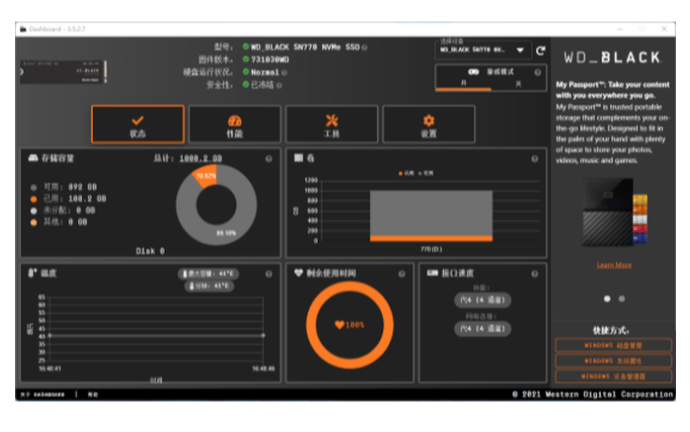Click the 892 GB available value
690x432 pixels.
(82, 187)
